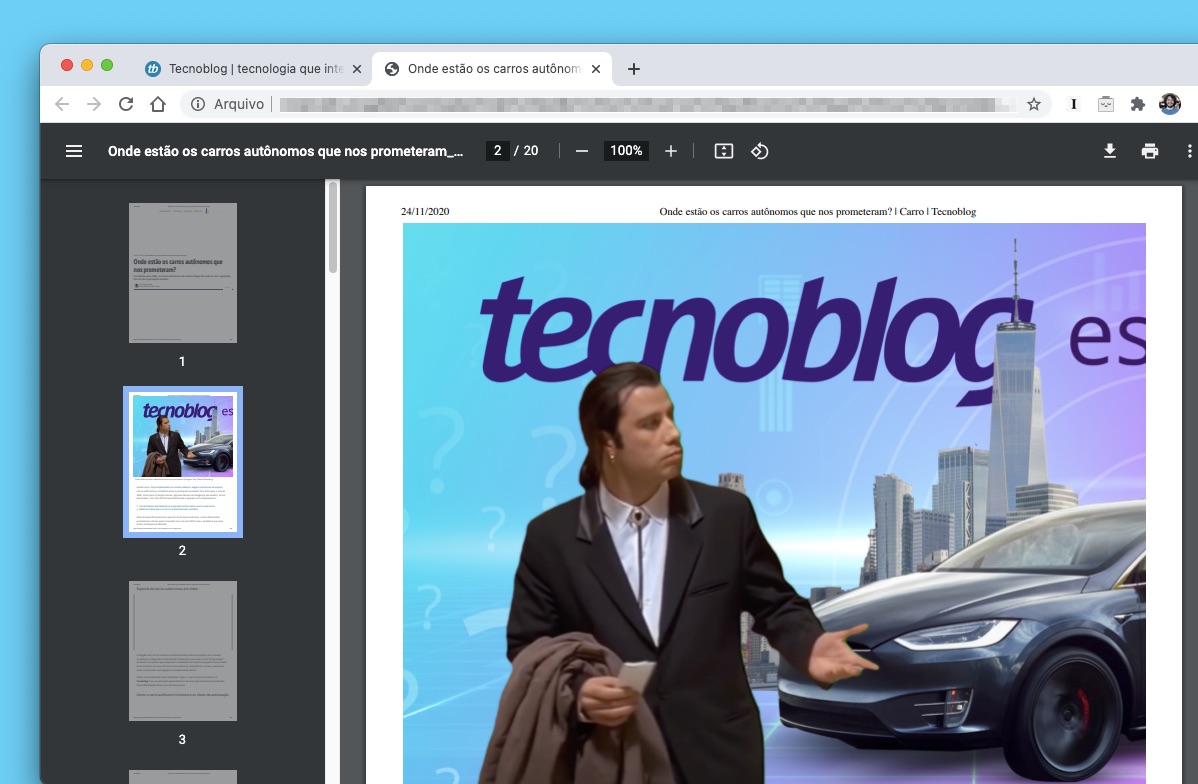Close the Onde estão os carros tab
This screenshot has height=784, width=1198.
tap(596, 69)
